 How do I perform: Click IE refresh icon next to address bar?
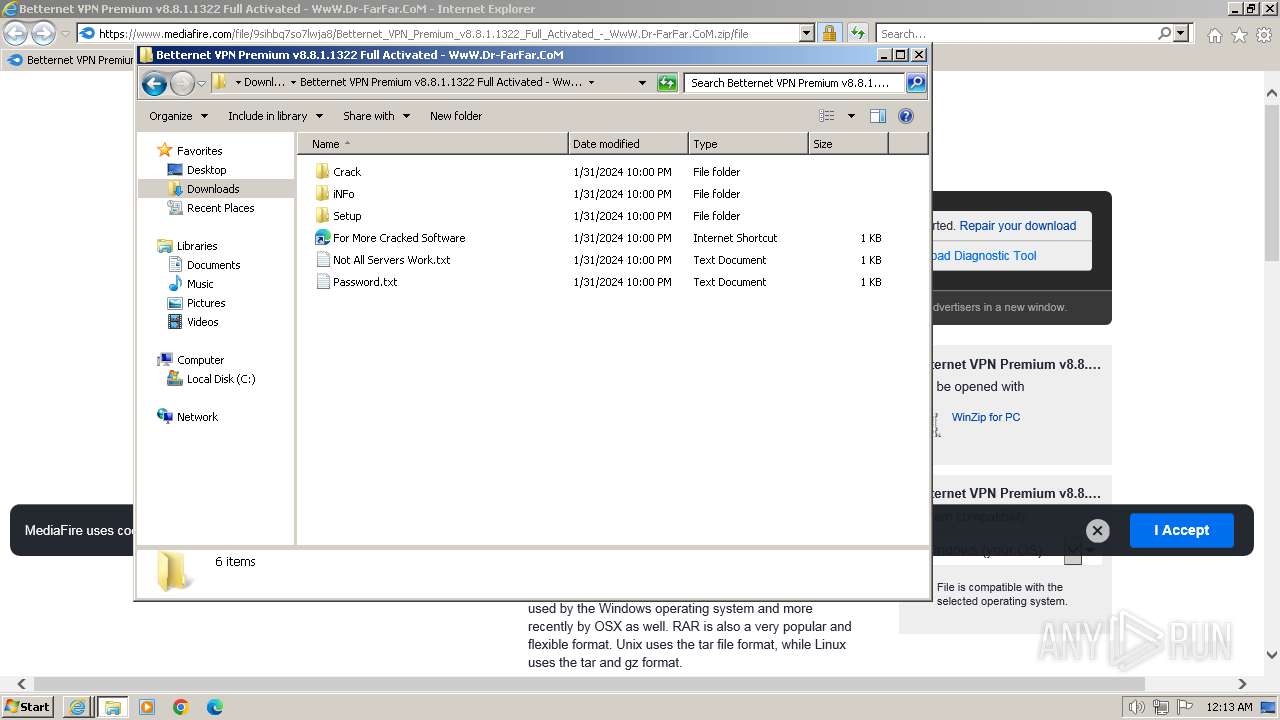(857, 33)
